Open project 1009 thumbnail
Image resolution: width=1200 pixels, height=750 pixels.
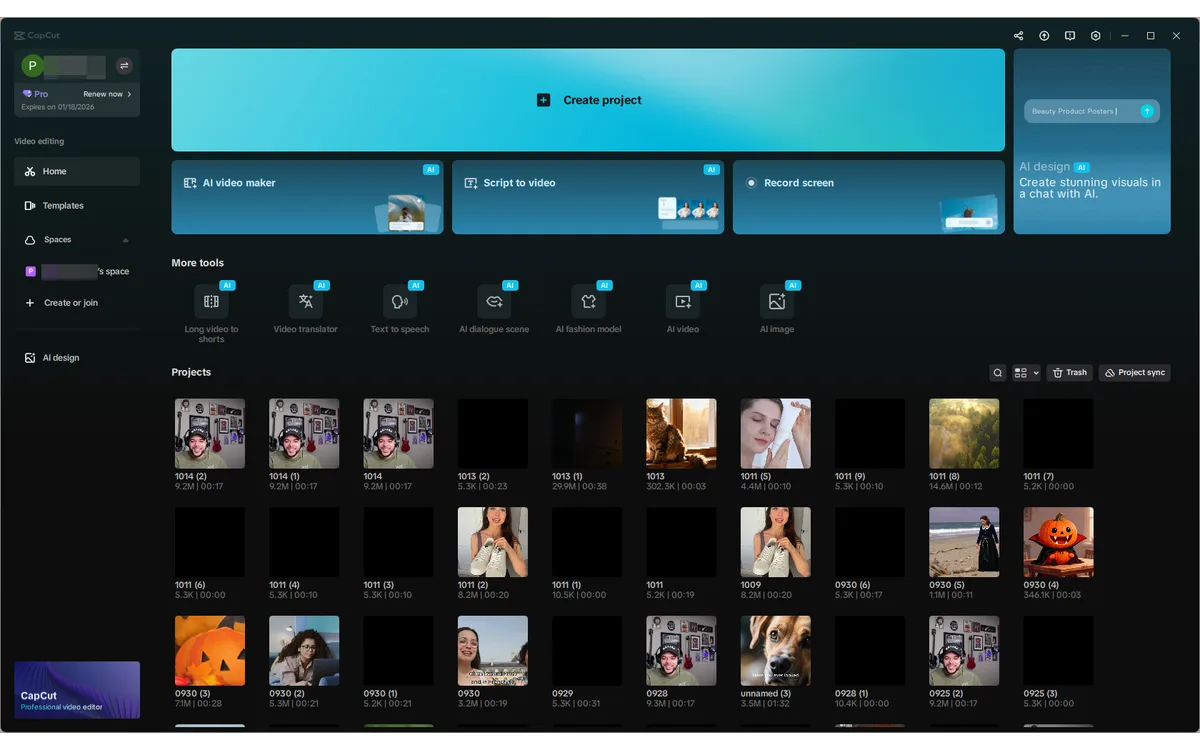[776, 542]
